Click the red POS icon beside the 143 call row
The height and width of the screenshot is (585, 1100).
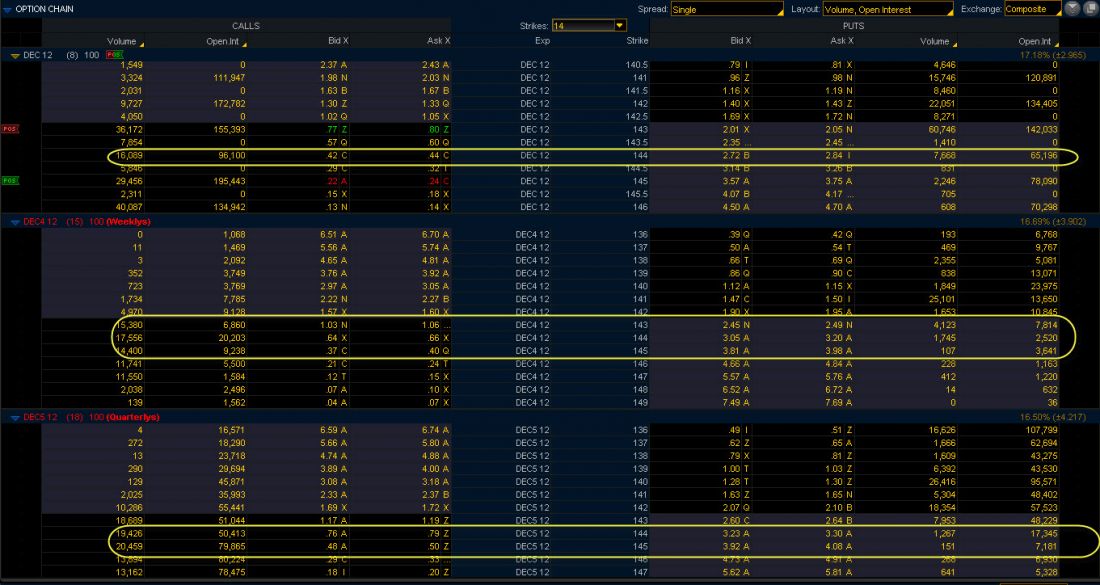click(x=10, y=129)
